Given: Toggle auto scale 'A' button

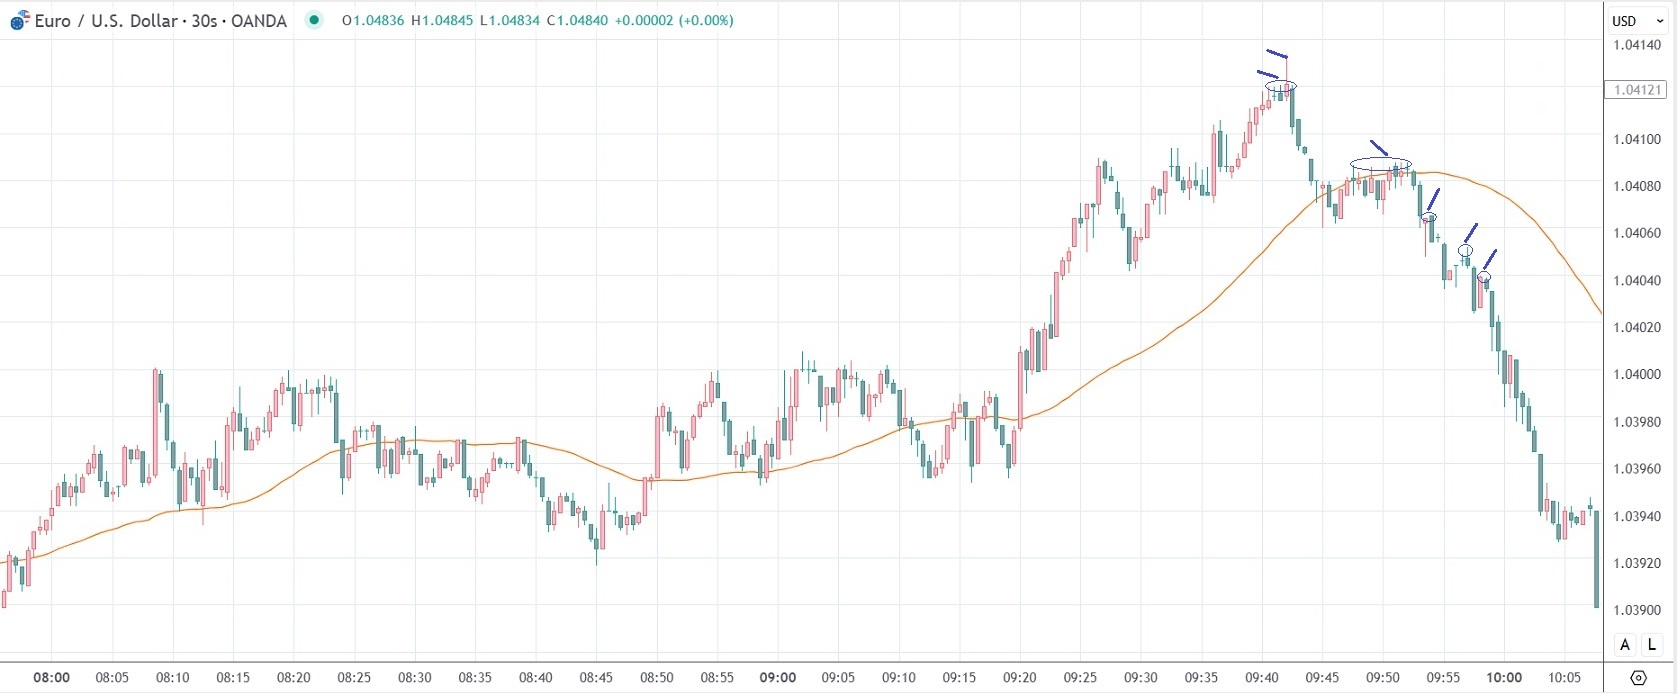Looking at the screenshot, I should (x=1625, y=645).
